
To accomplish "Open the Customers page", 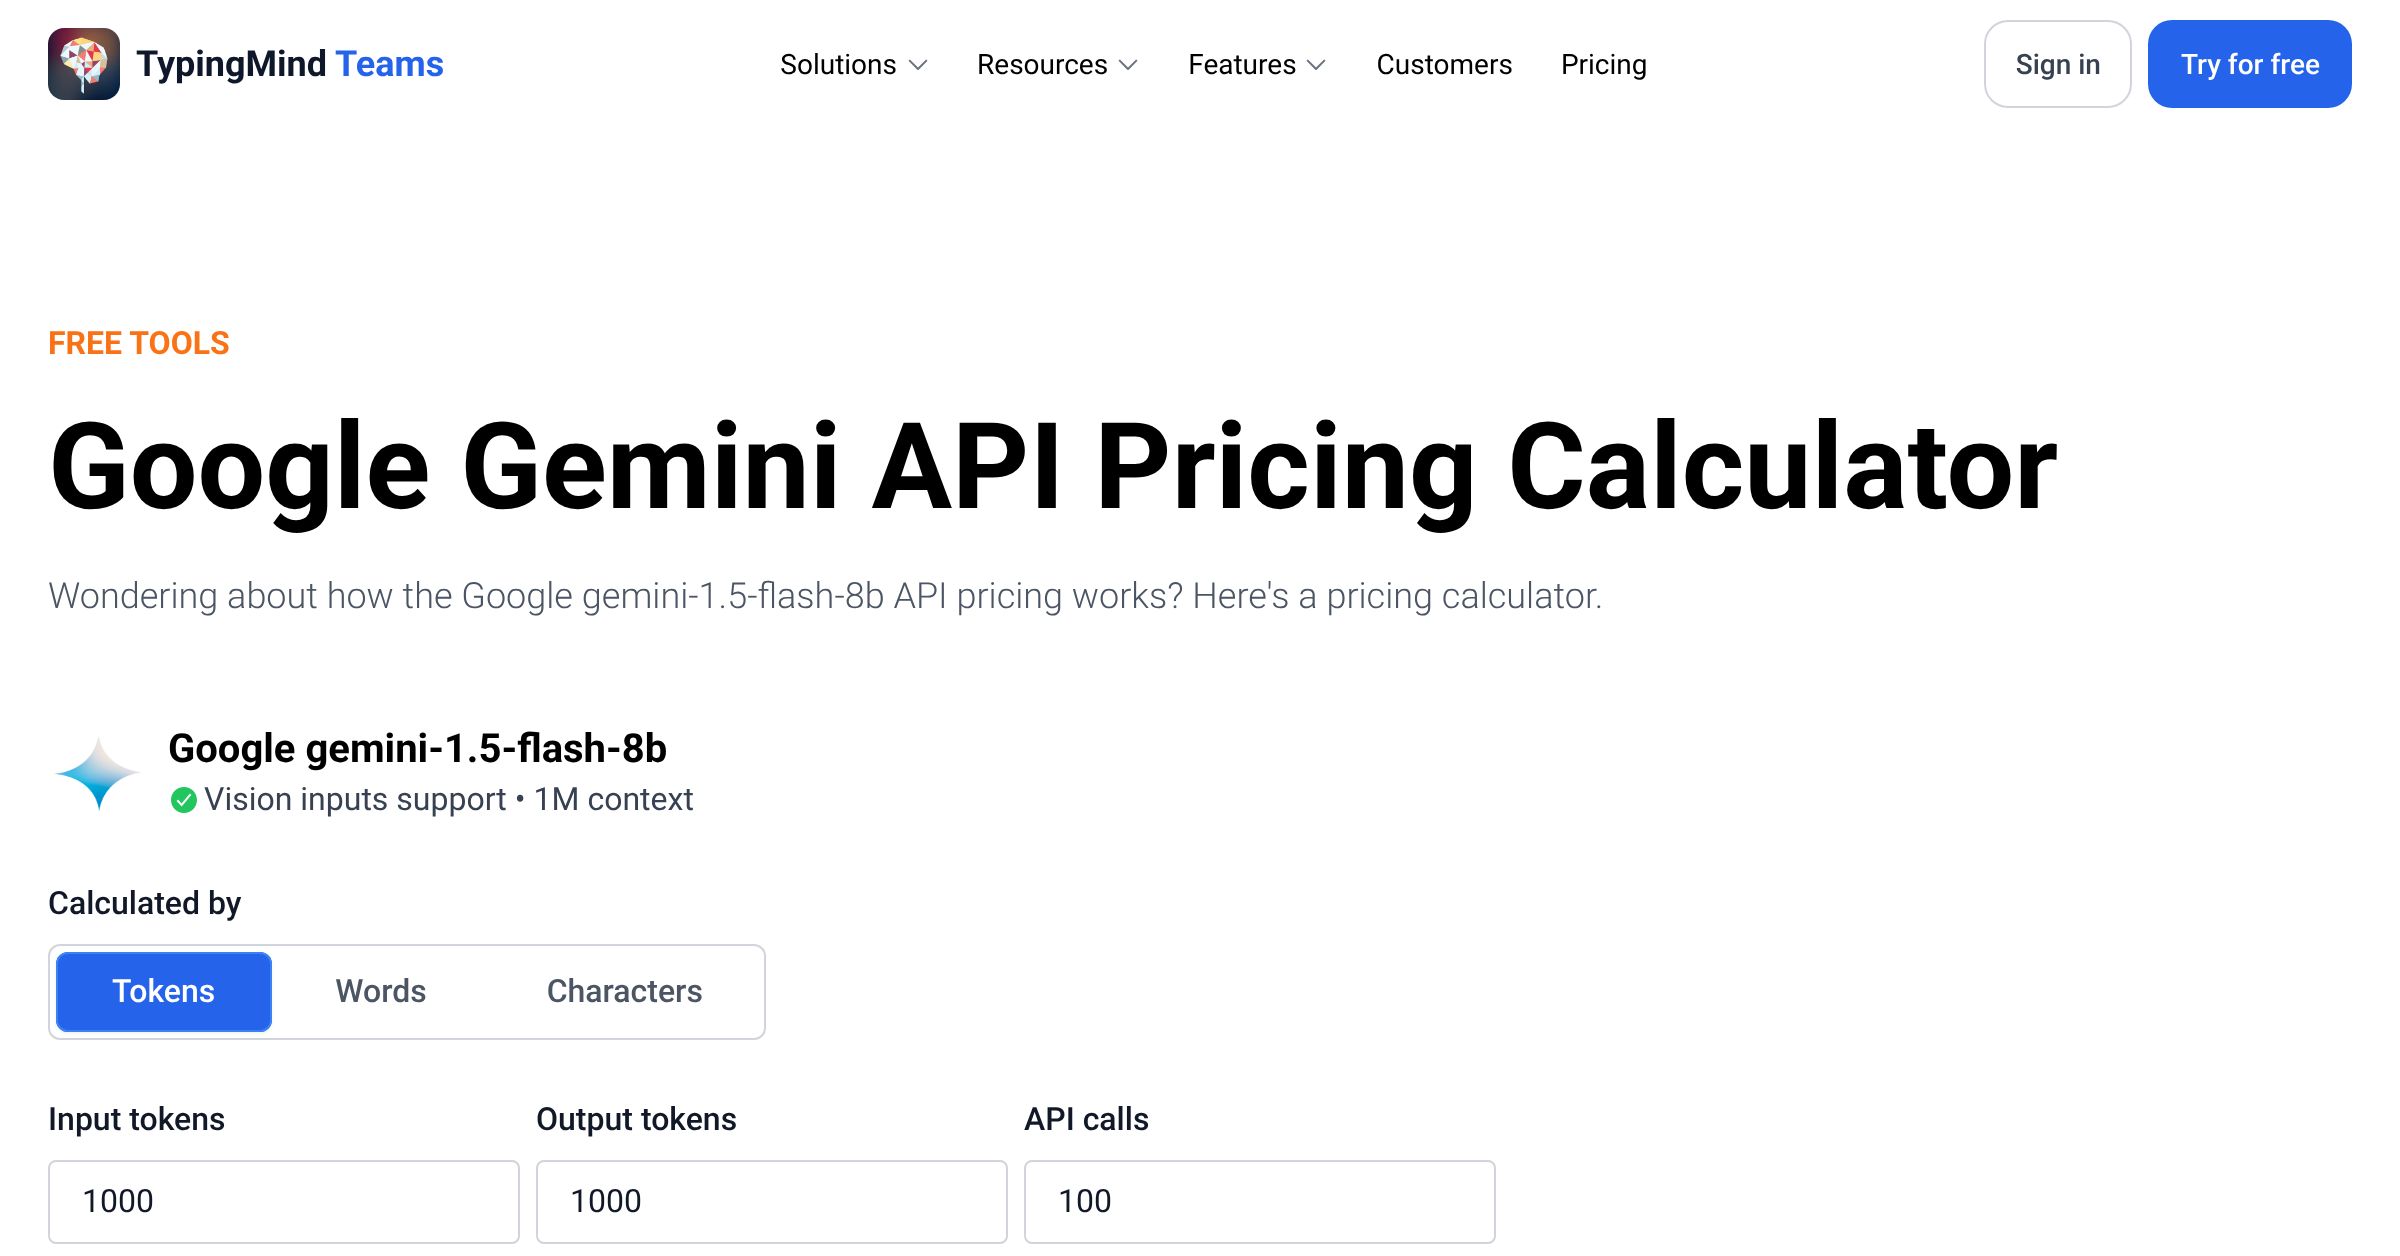I will tap(1443, 64).
